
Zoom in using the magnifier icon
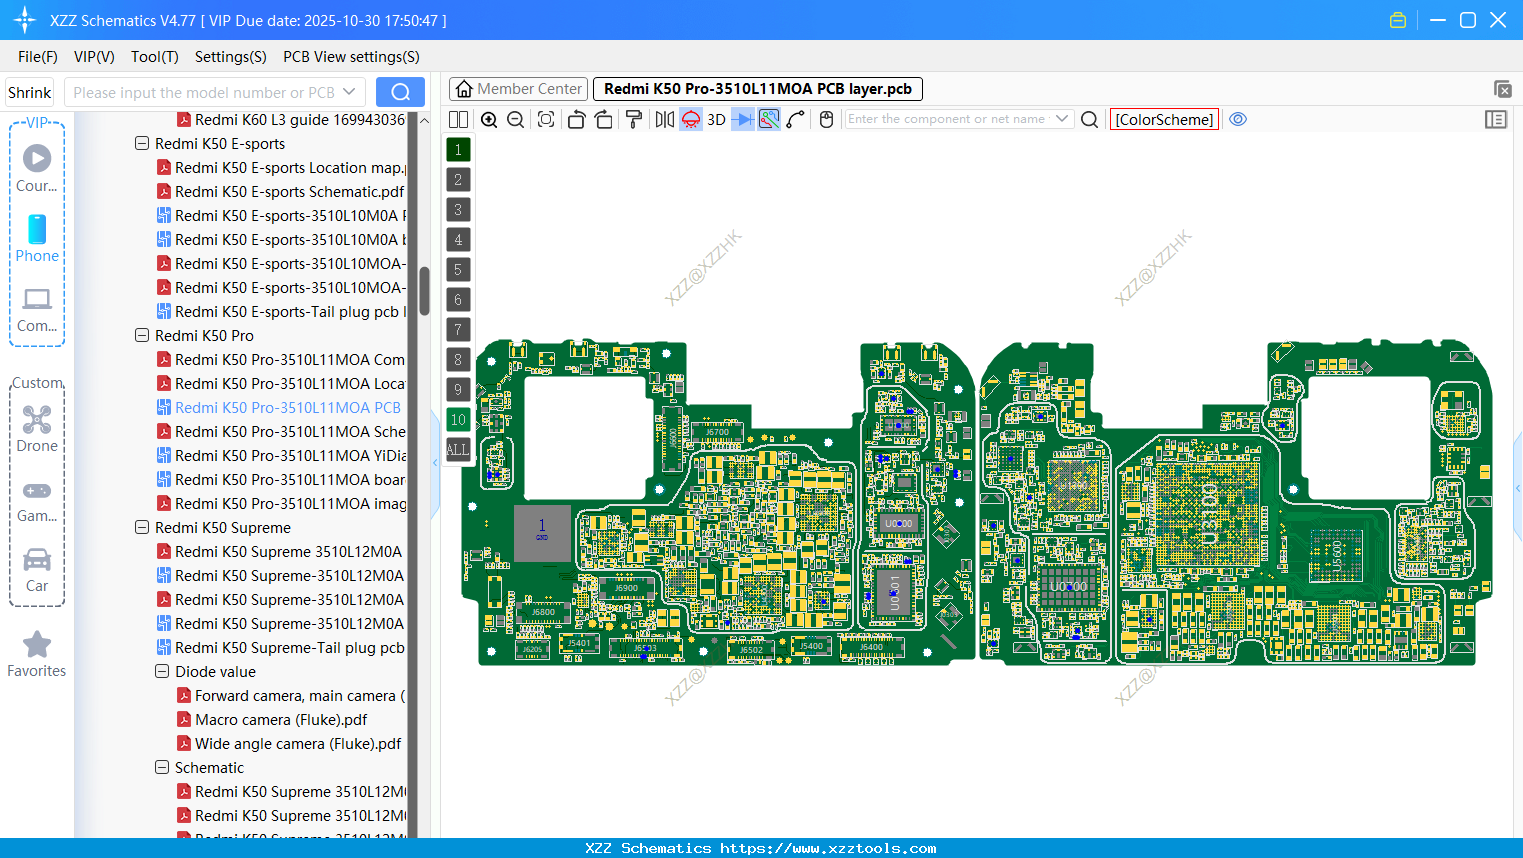point(489,119)
